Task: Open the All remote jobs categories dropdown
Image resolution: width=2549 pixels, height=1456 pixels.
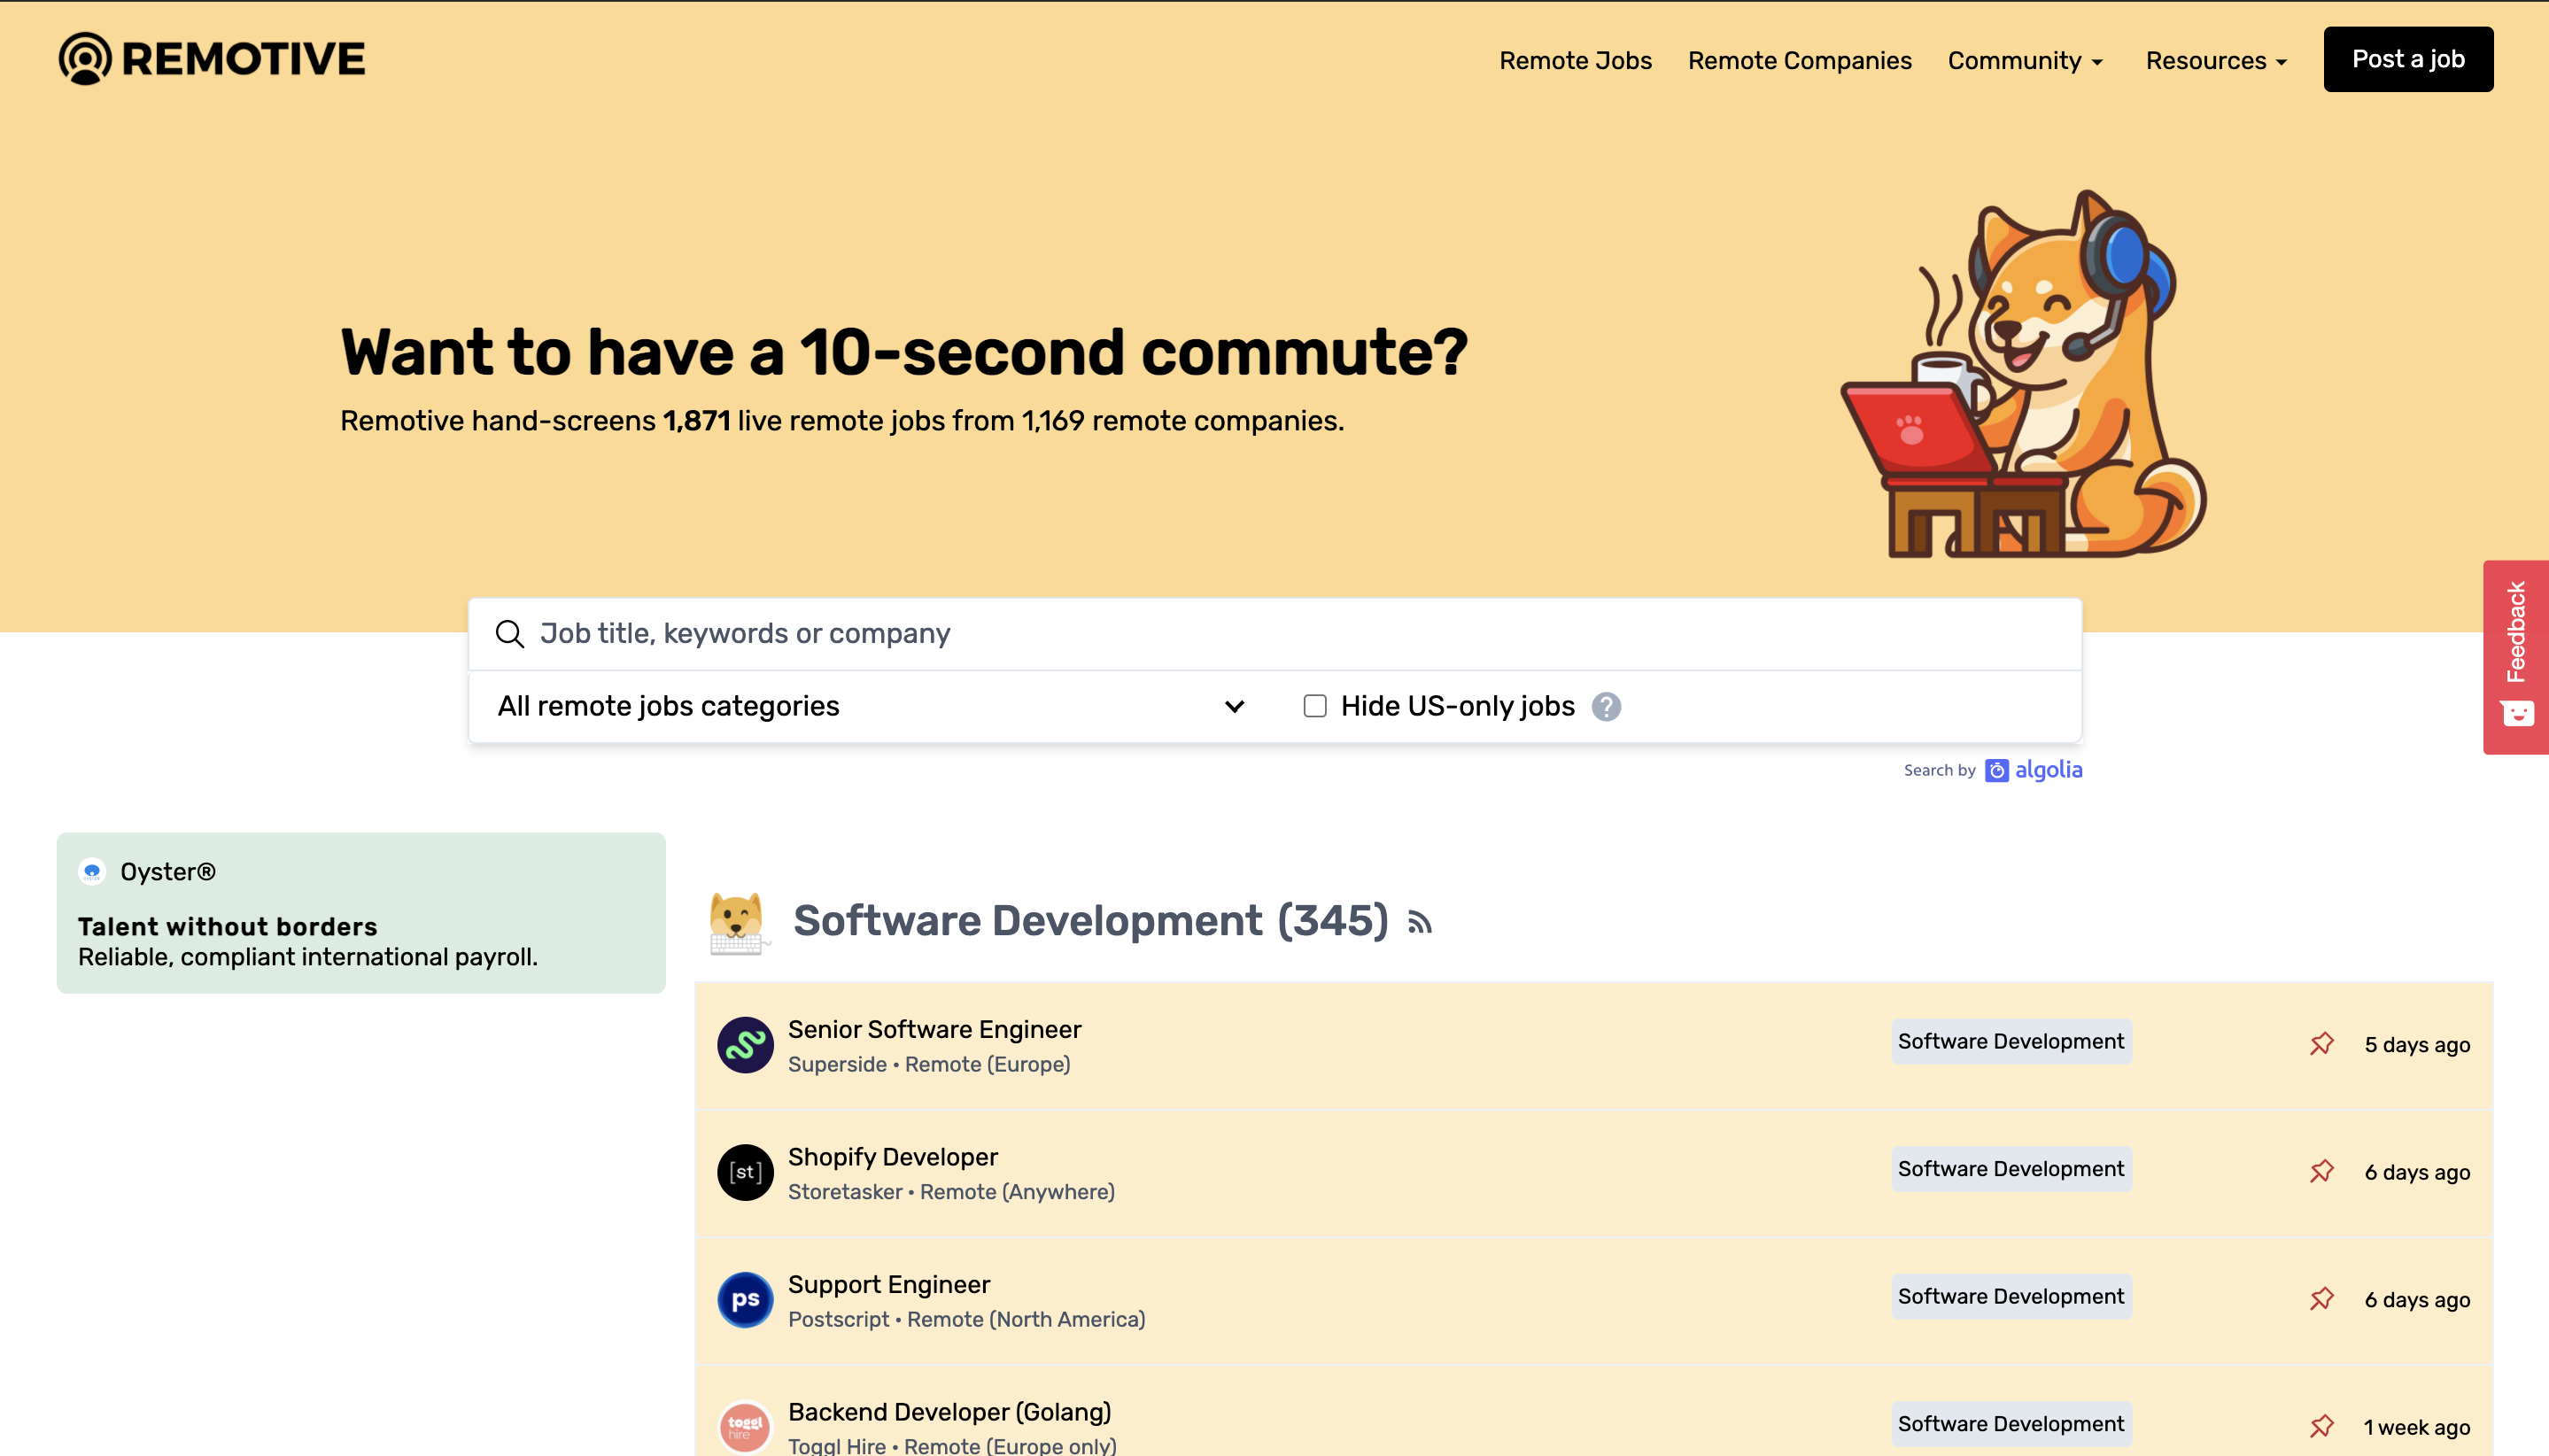Action: (x=871, y=707)
